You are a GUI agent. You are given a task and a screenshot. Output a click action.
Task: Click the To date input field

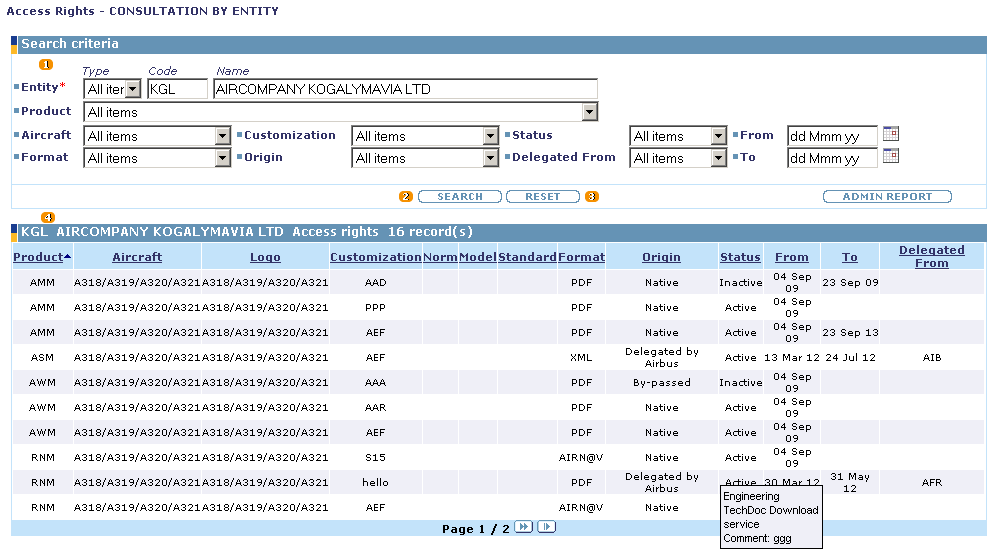tap(832, 158)
